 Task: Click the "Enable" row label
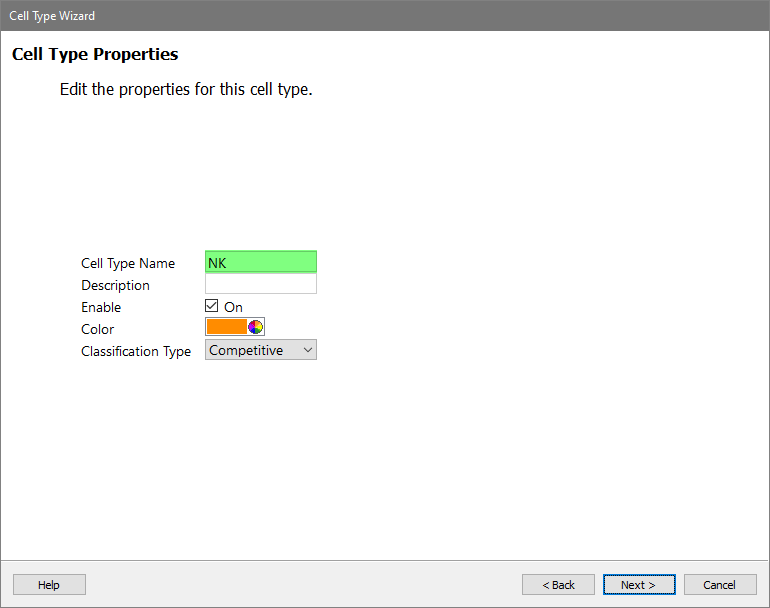coord(101,307)
